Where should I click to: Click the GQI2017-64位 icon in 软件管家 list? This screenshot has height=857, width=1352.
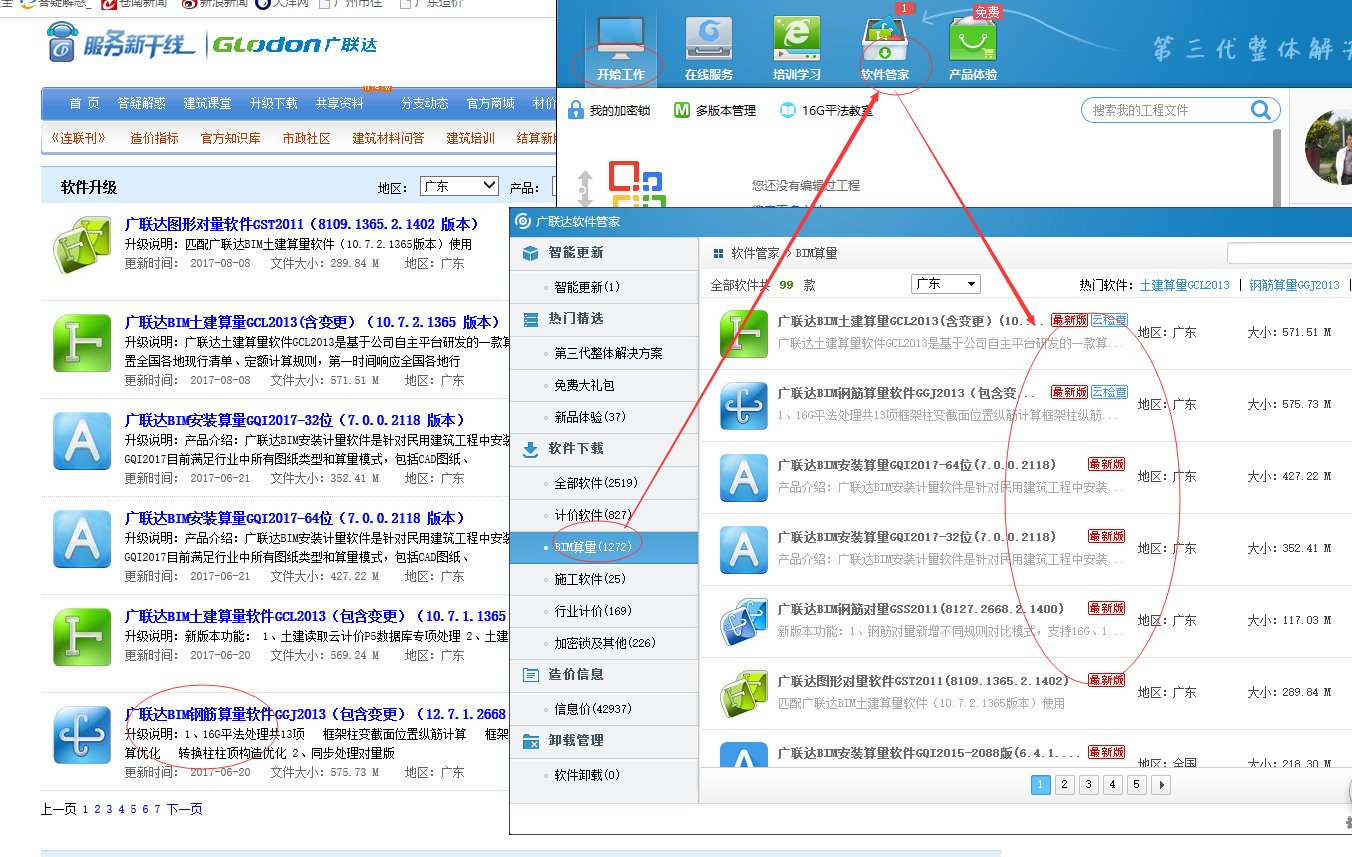pyautogui.click(x=744, y=477)
